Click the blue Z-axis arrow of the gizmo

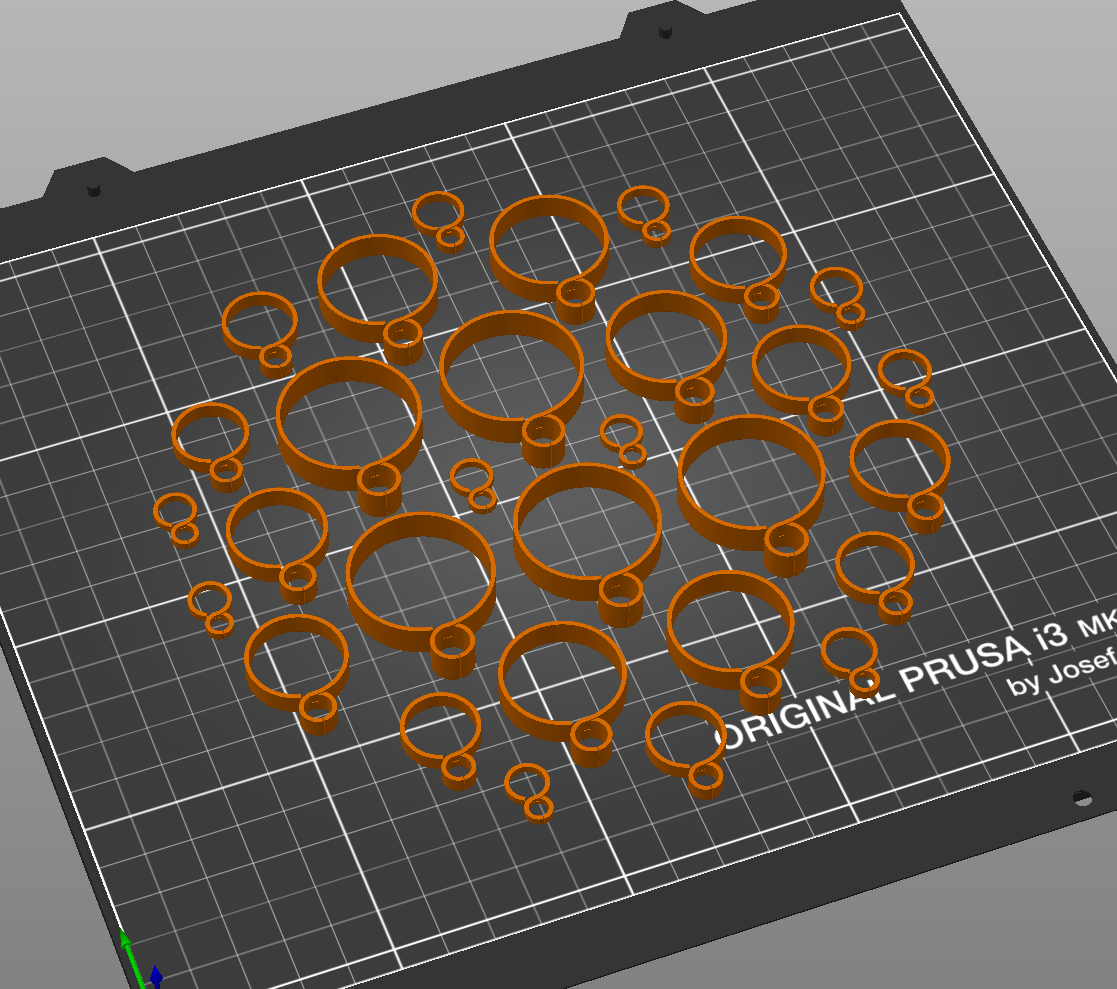click(x=155, y=975)
